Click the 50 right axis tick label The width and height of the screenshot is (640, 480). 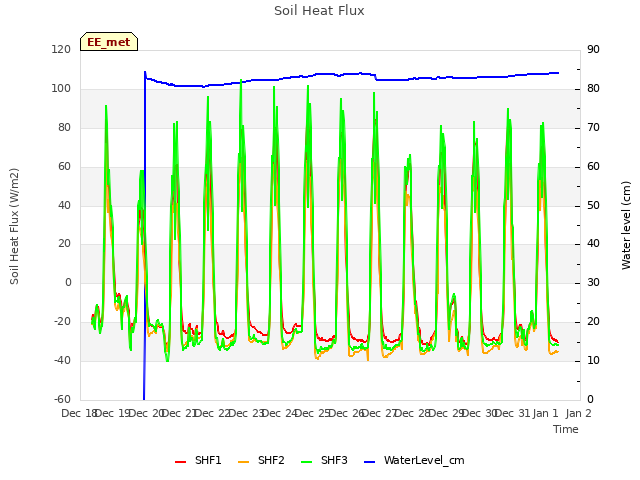click(593, 205)
